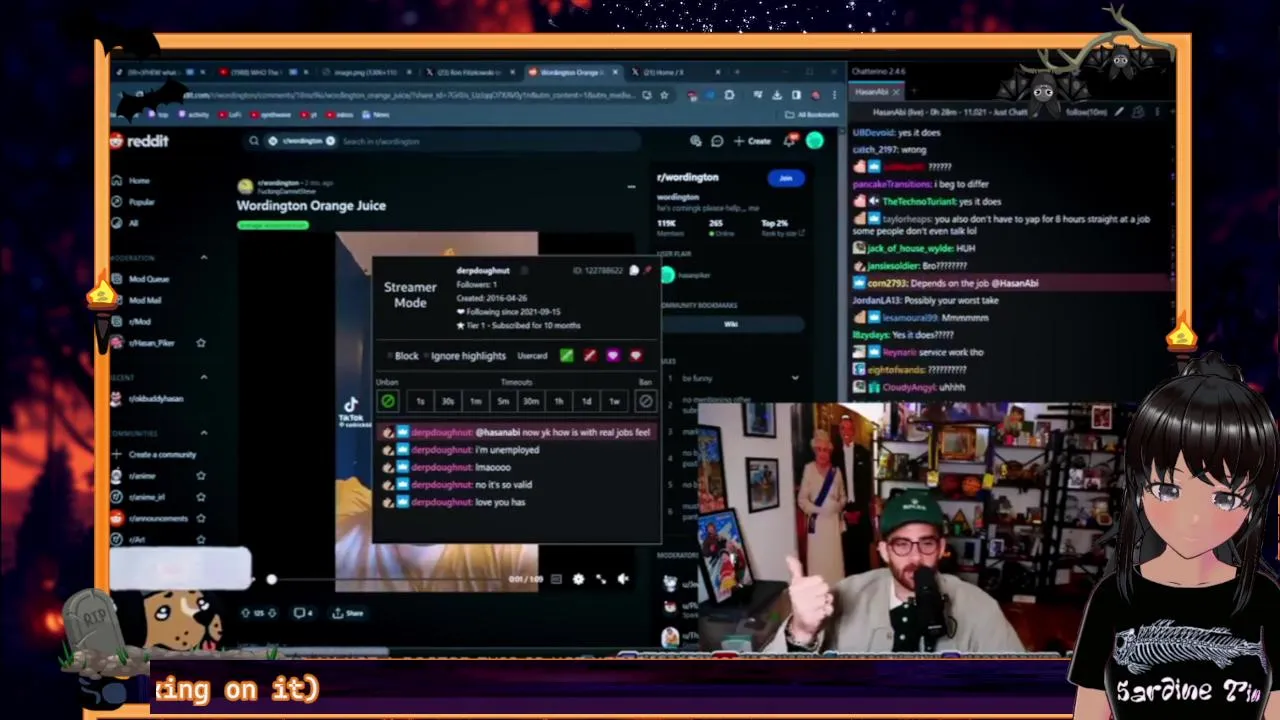Toggle Ignore highlights checkbox
1280x720 pixels.
(x=426, y=356)
